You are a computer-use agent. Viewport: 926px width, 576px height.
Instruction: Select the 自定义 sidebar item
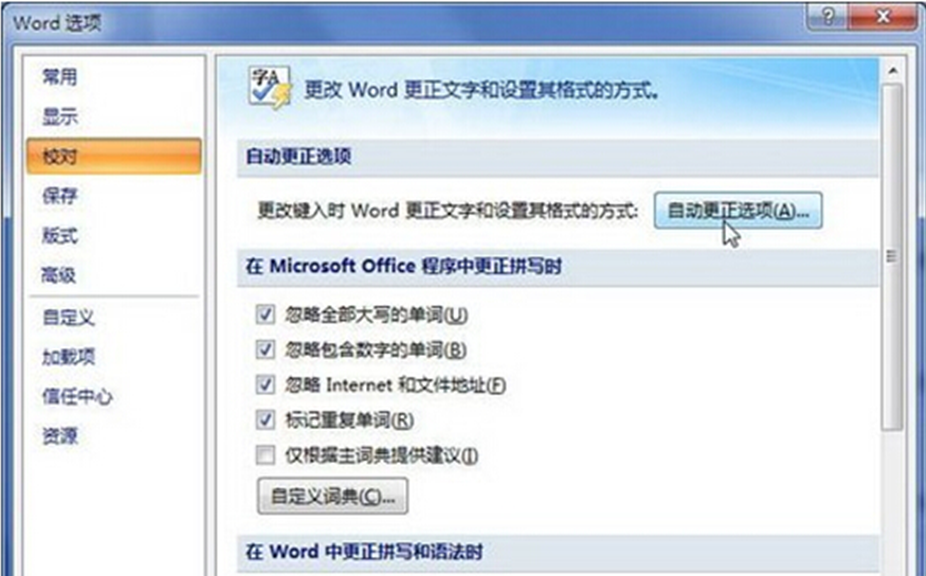[x=69, y=317]
